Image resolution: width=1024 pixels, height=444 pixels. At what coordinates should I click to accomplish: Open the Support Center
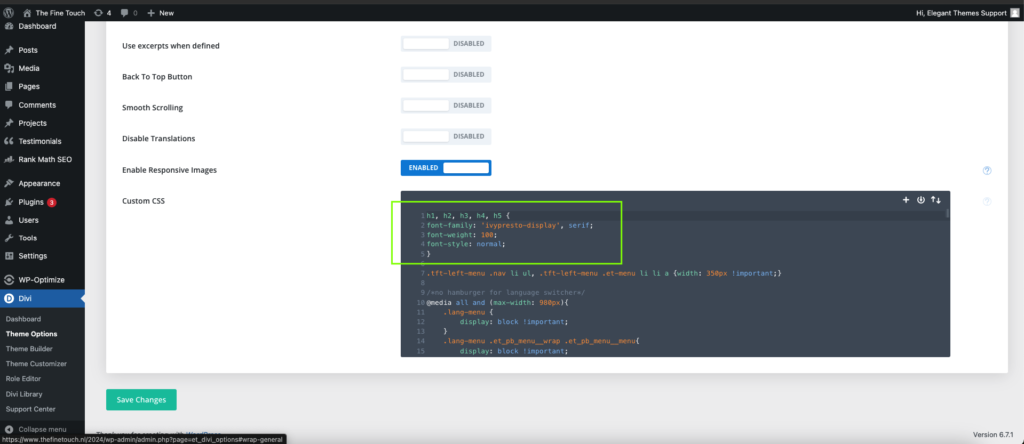31,409
